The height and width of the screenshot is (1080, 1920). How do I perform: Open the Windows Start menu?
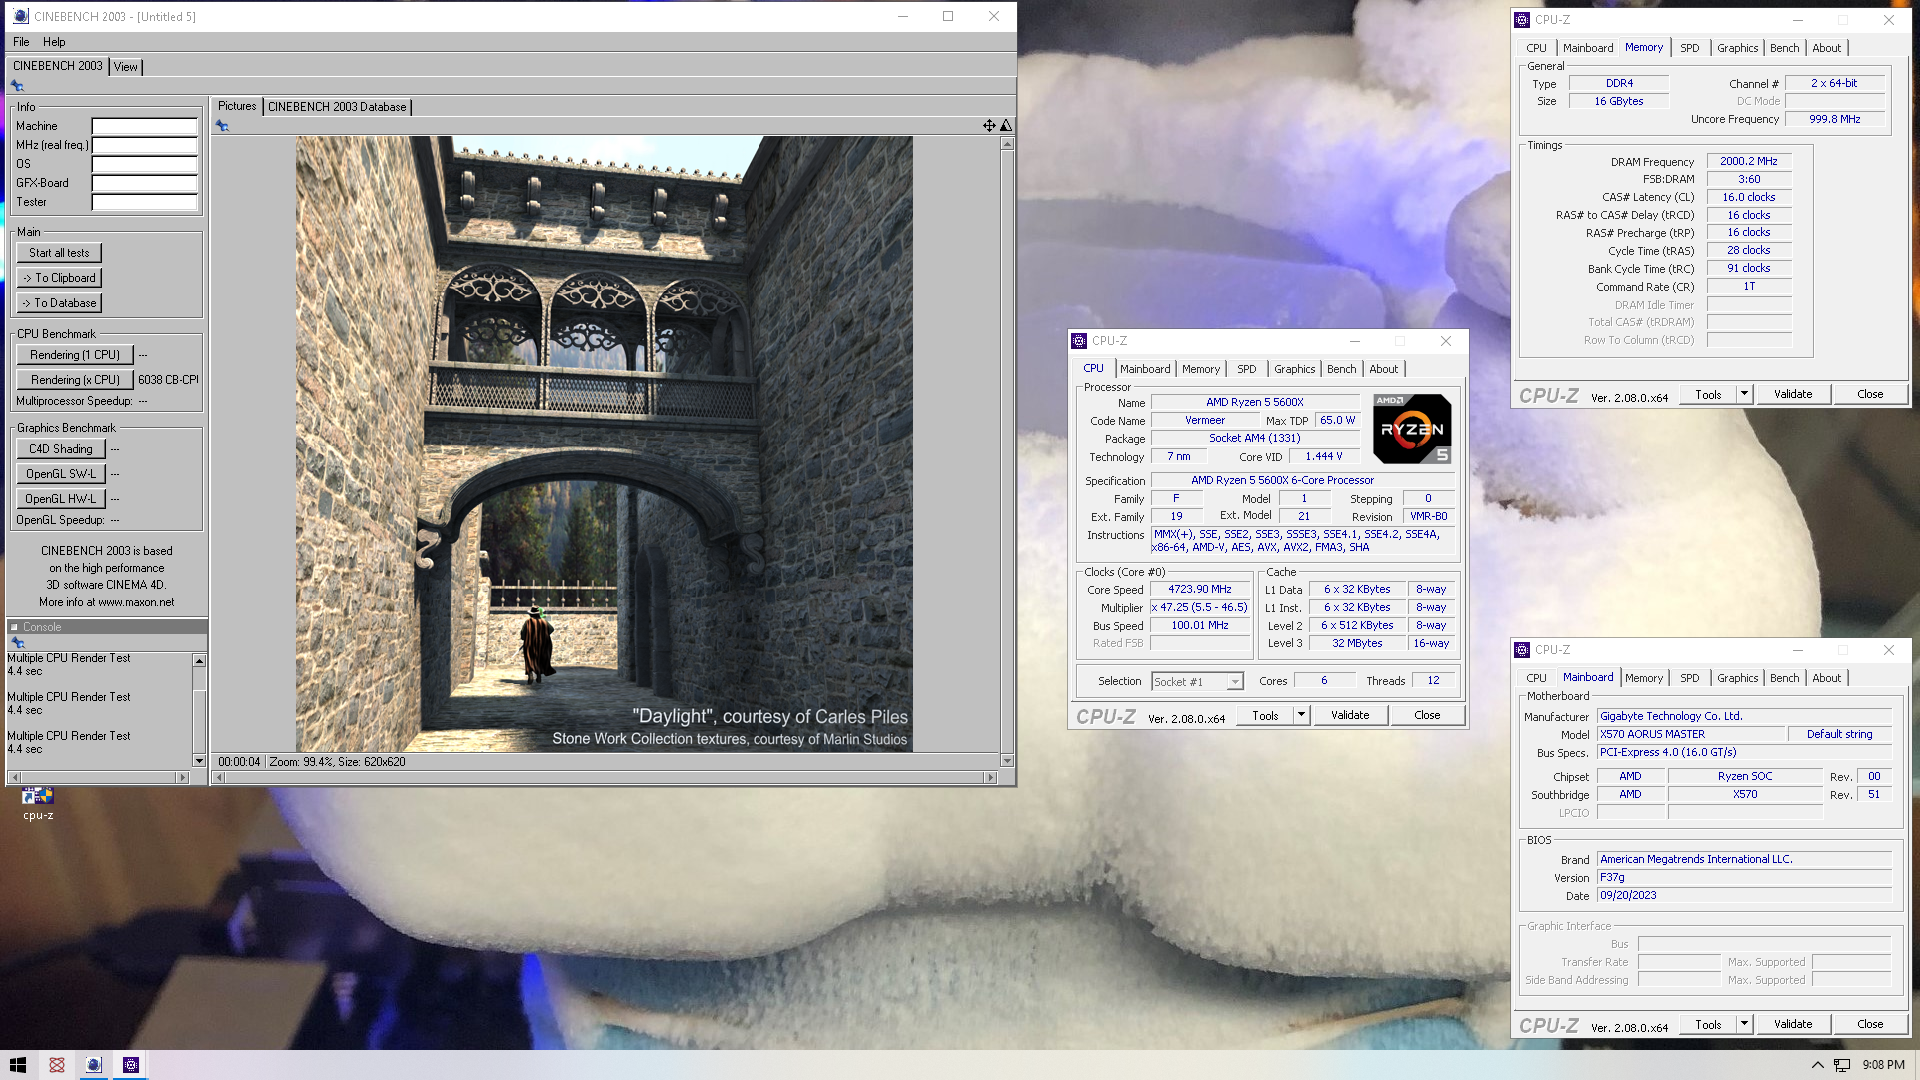[17, 1065]
